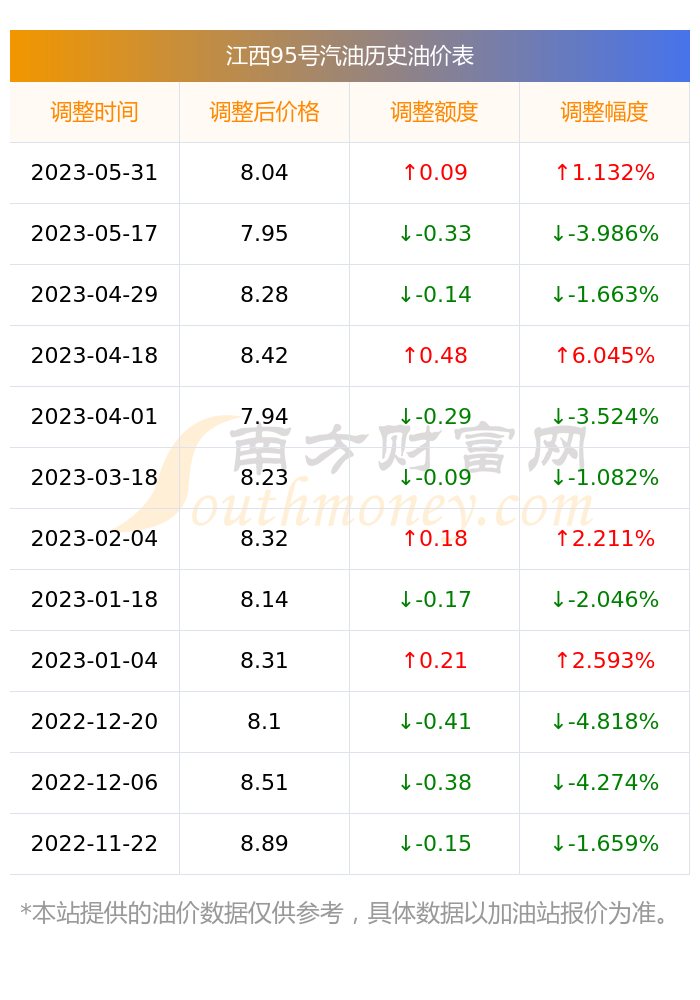Click the footer disclaimer about 油价数据
The width and height of the screenshot is (700, 1000).
tap(344, 913)
